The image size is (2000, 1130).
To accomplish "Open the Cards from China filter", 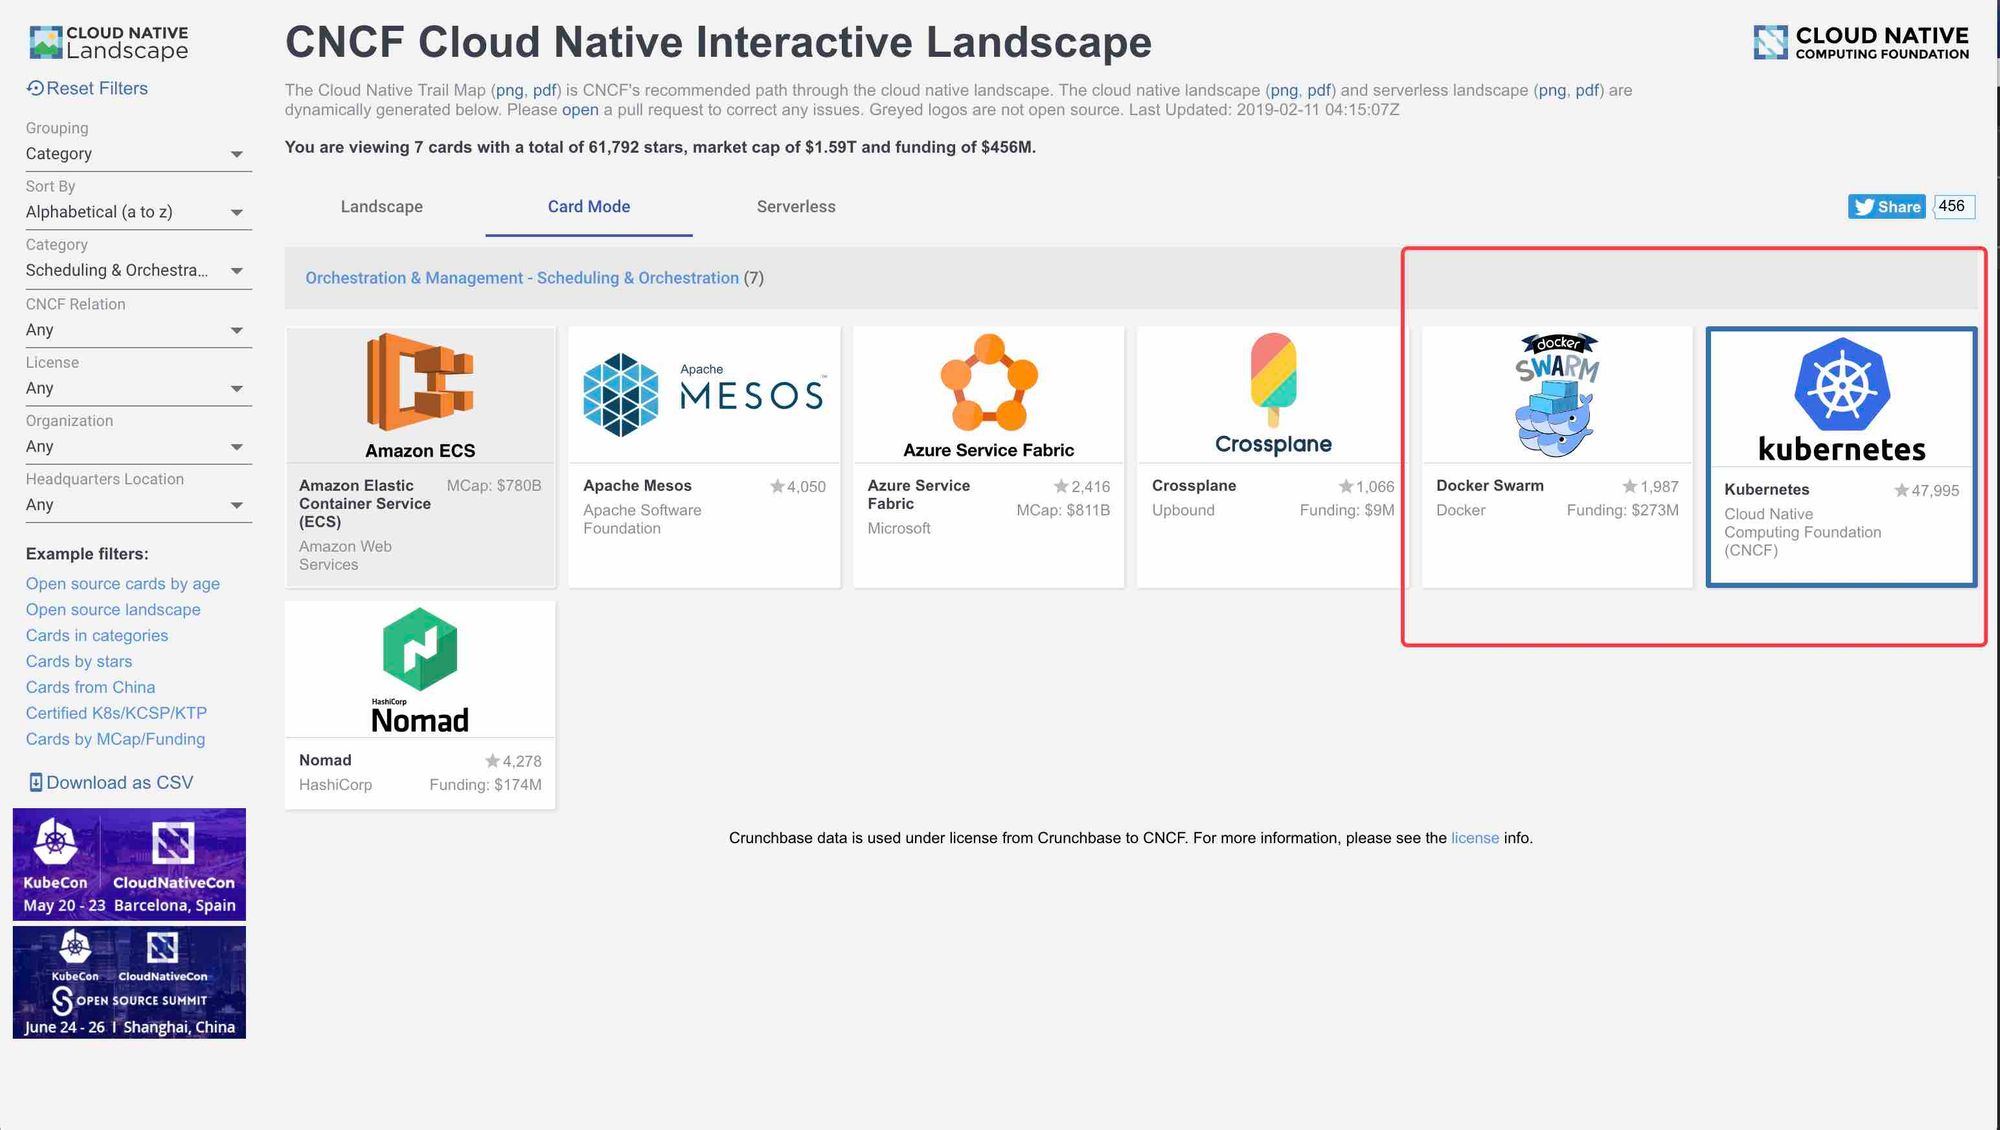I will (90, 687).
